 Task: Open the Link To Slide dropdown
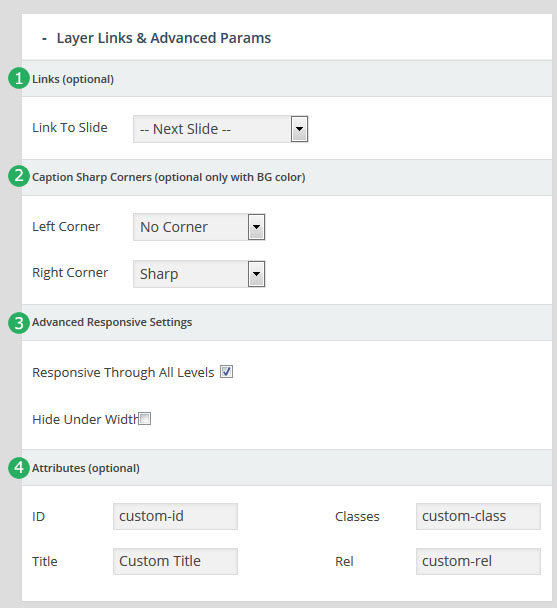click(x=220, y=129)
